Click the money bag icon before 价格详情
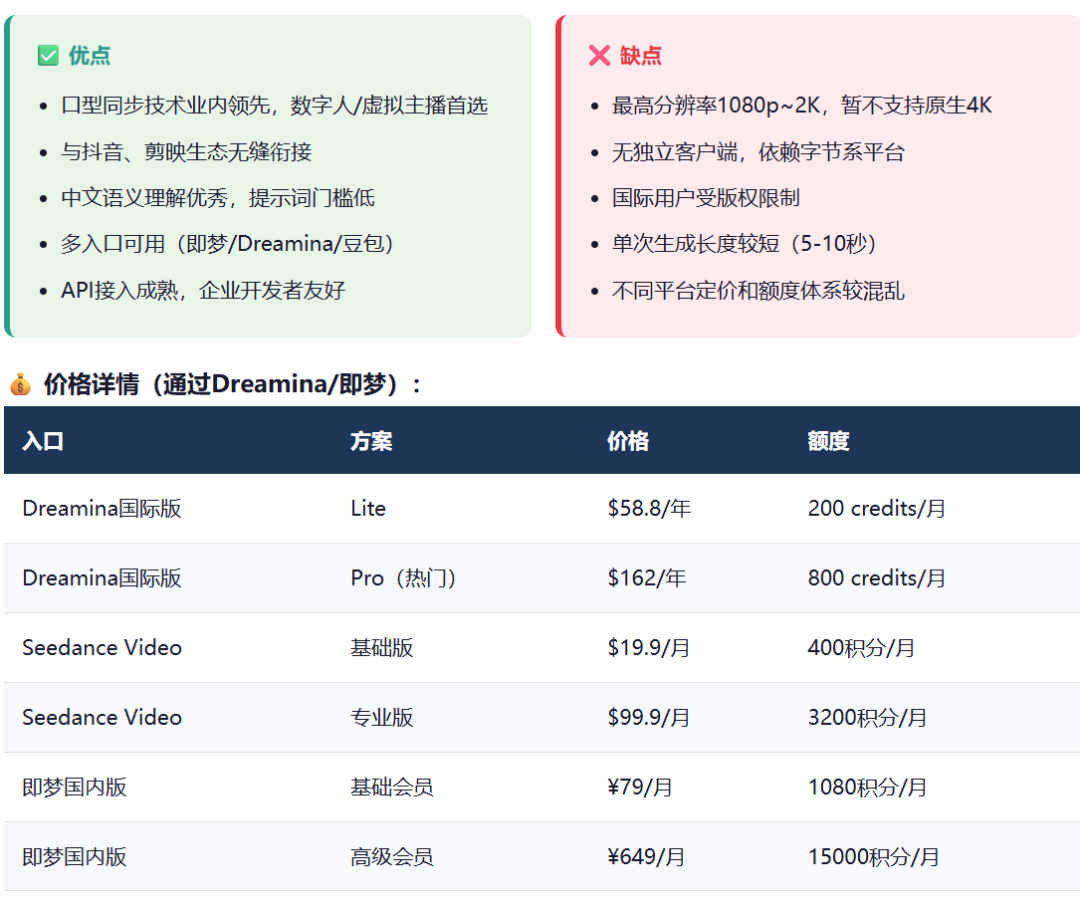This screenshot has width=1080, height=907. tap(21, 384)
